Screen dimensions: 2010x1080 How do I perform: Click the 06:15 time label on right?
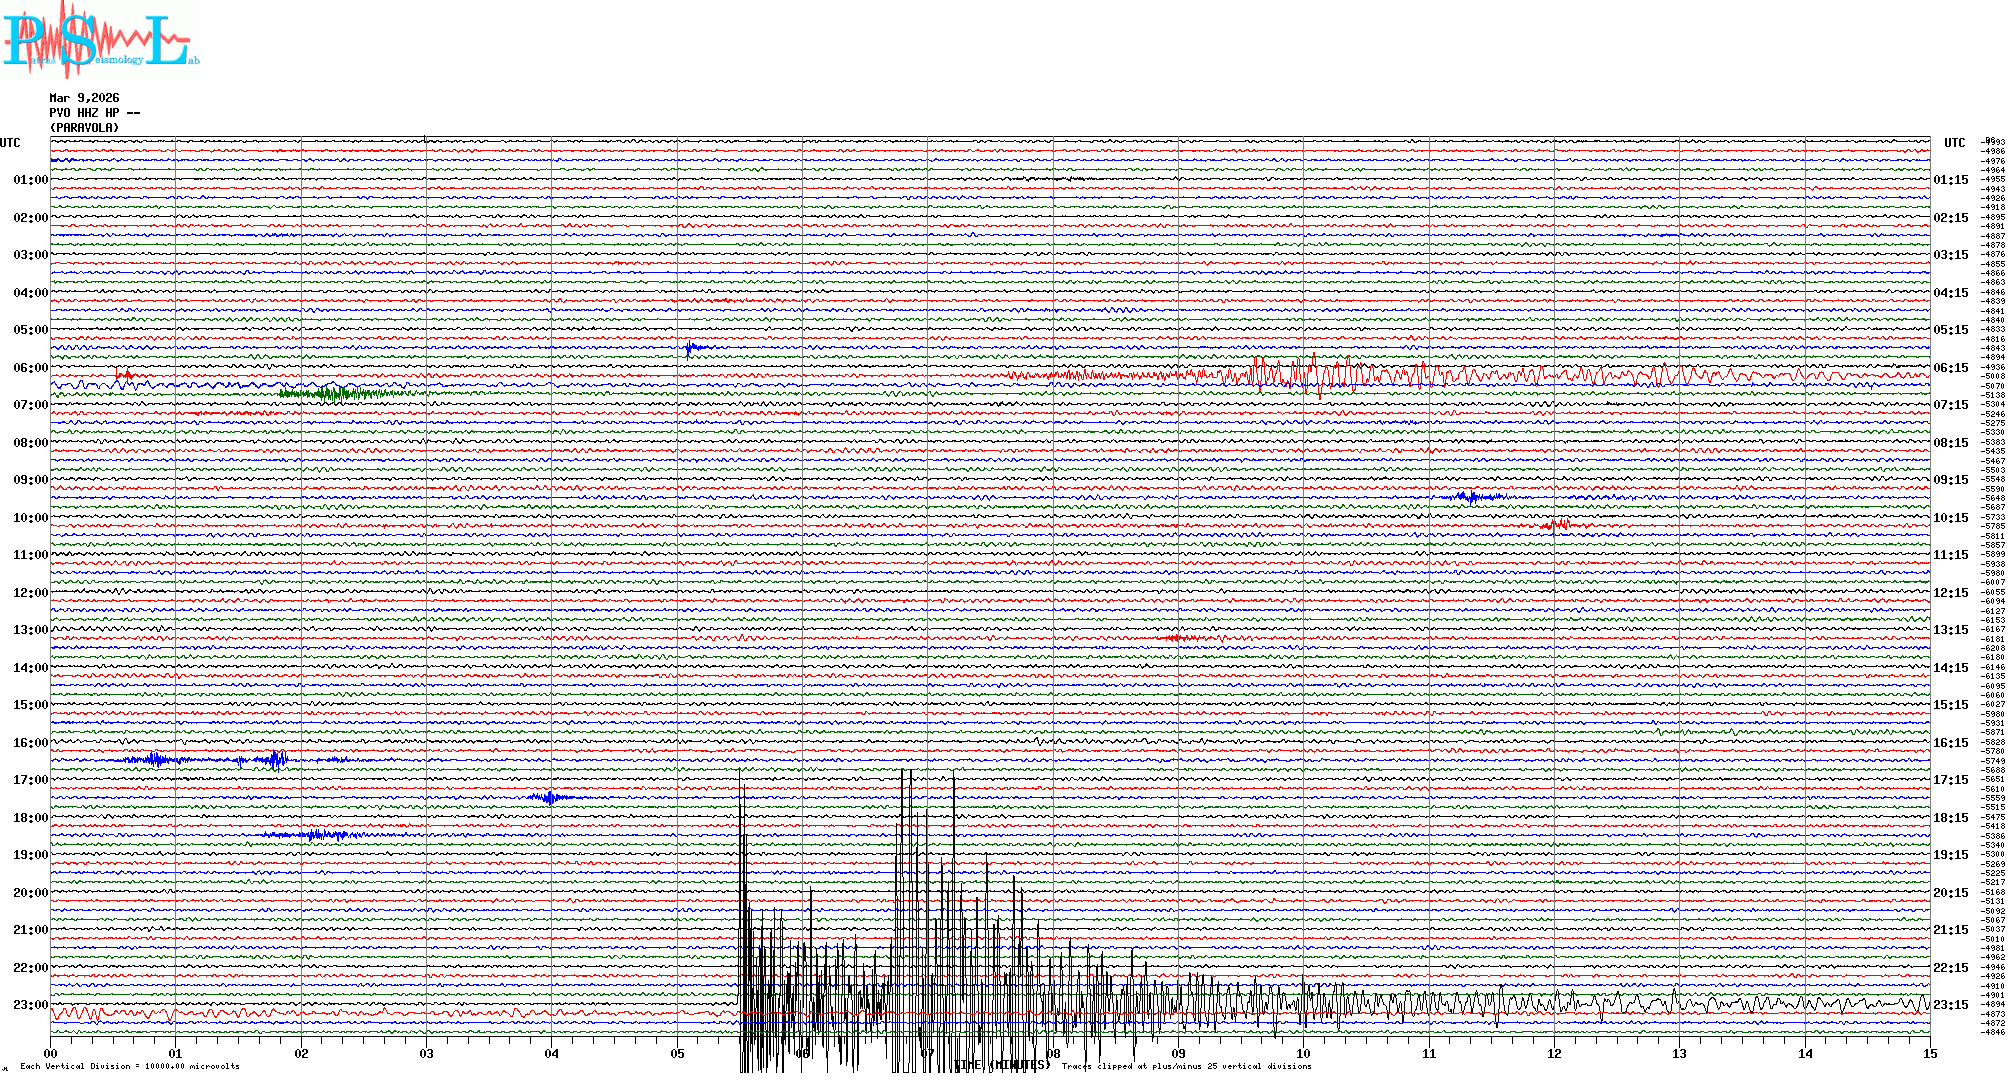click(x=1950, y=368)
